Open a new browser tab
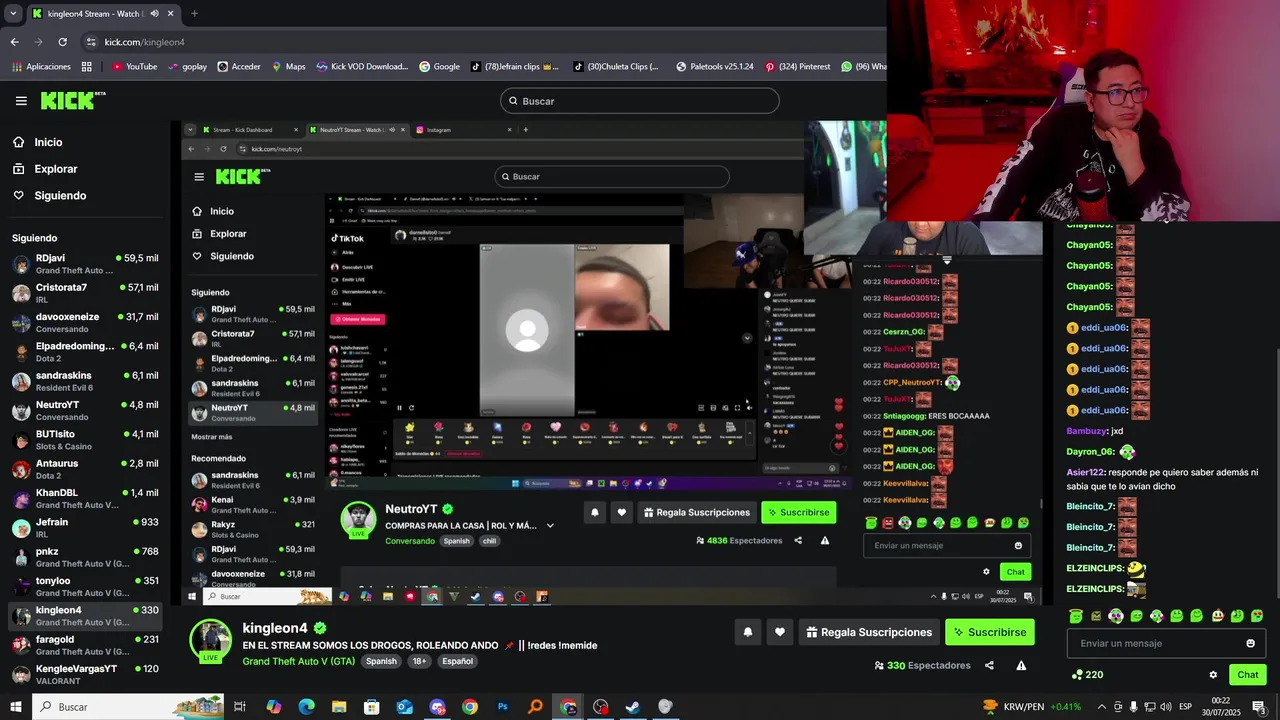Screen dimensions: 1280x720 click(194, 14)
